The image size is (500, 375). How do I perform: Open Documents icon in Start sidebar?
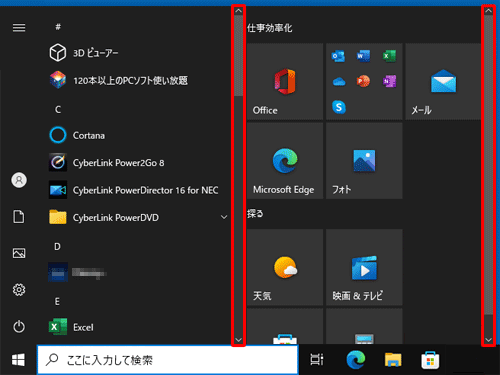click(19, 217)
